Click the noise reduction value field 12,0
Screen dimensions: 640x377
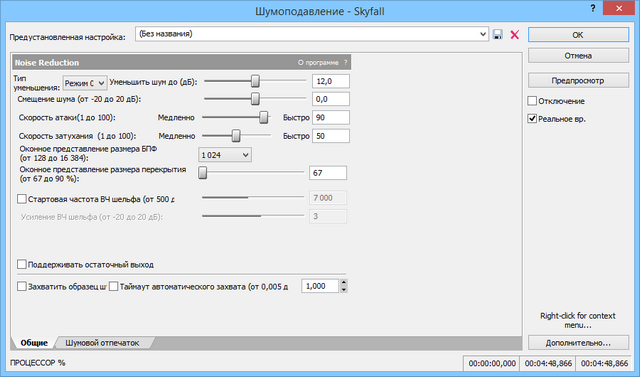coord(331,81)
